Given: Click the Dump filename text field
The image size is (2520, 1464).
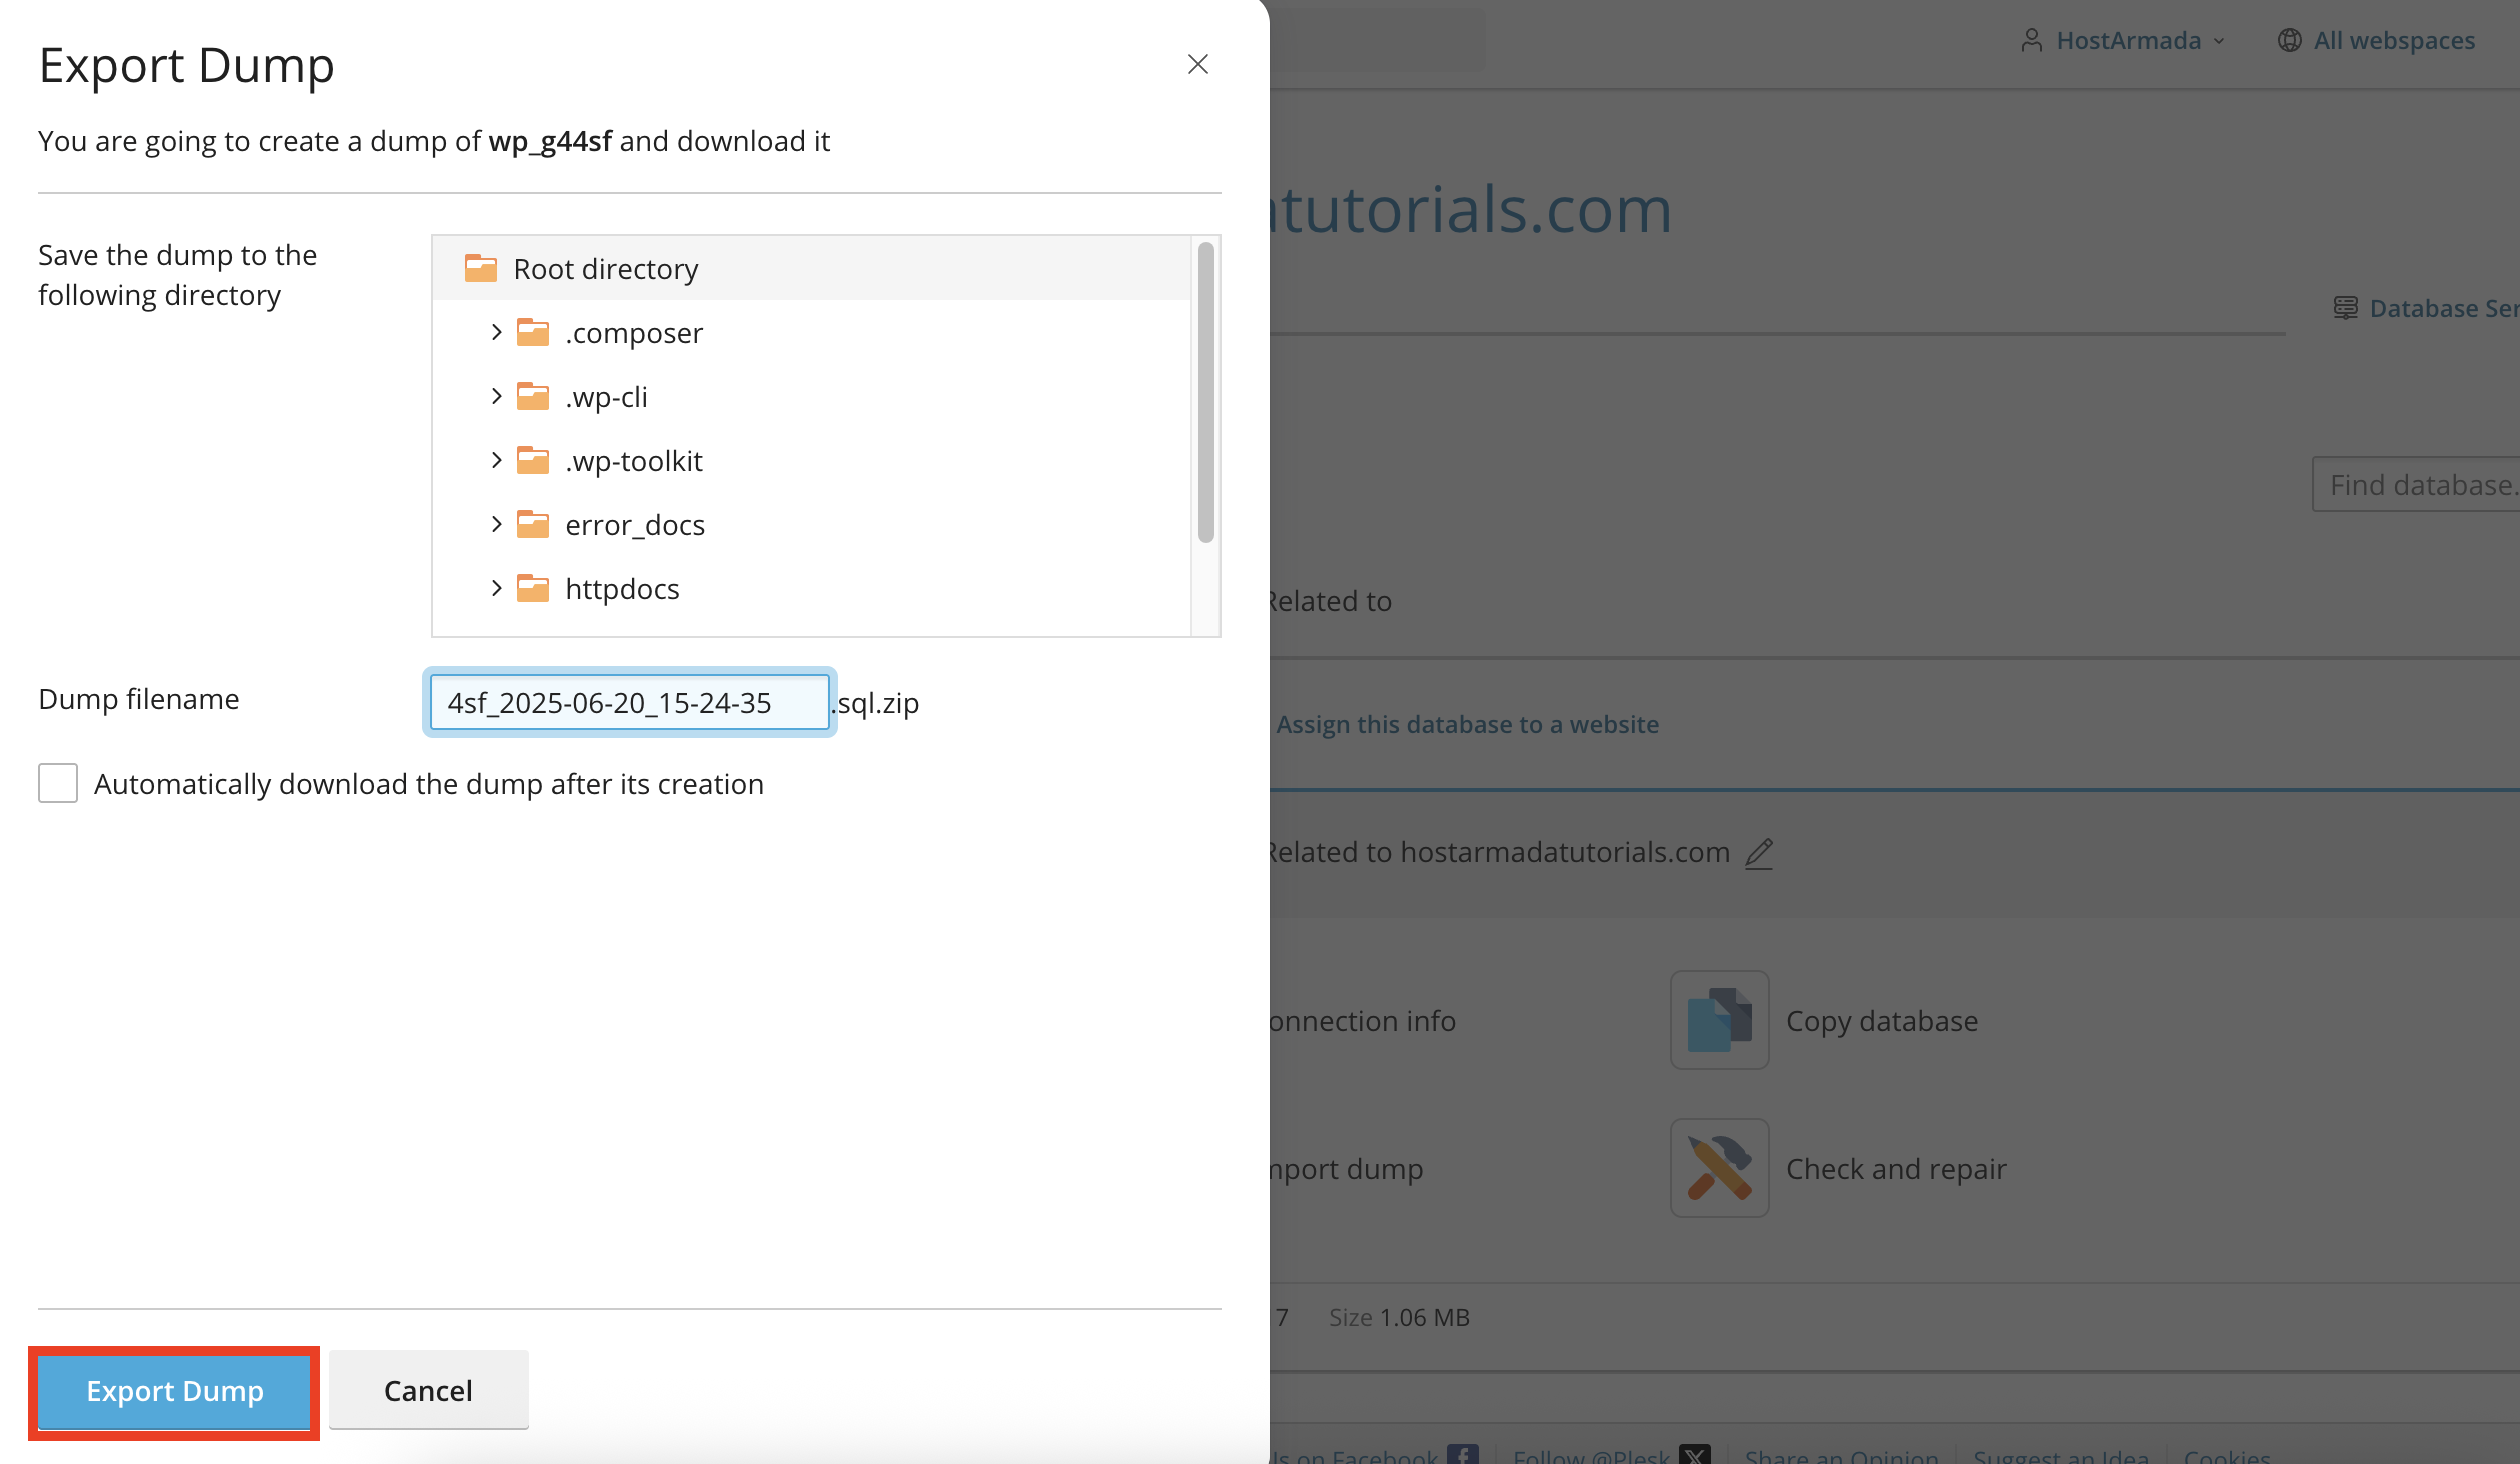Looking at the screenshot, I should click(x=629, y=703).
